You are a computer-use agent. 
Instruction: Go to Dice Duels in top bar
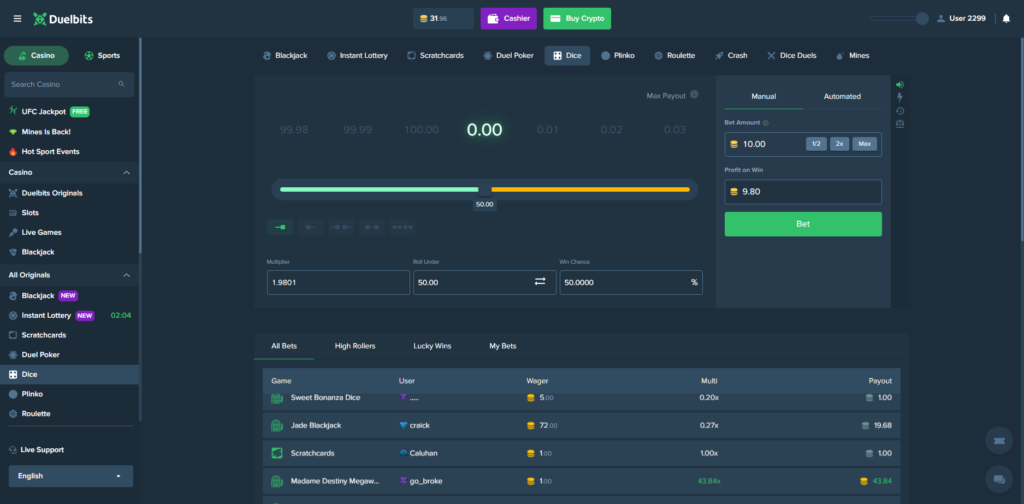point(792,56)
